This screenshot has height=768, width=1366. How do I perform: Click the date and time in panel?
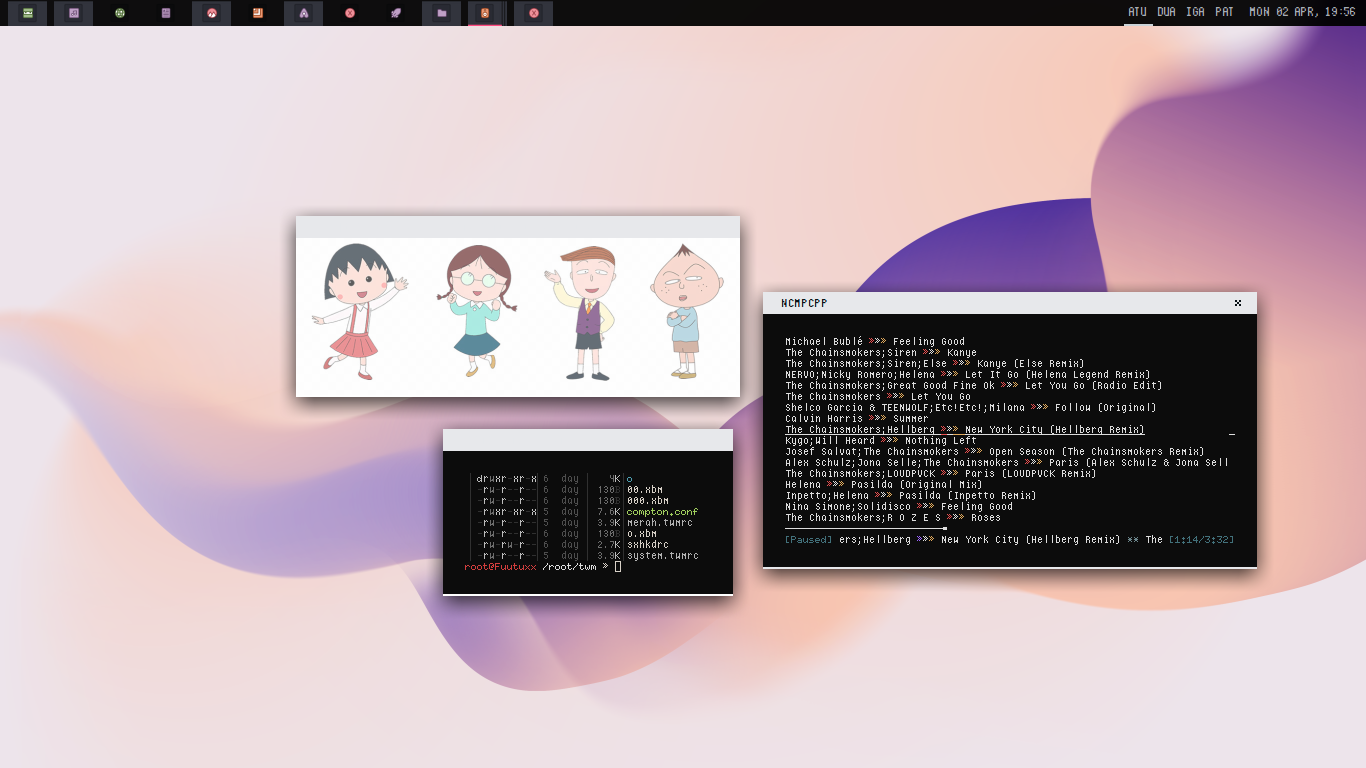(x=1303, y=12)
